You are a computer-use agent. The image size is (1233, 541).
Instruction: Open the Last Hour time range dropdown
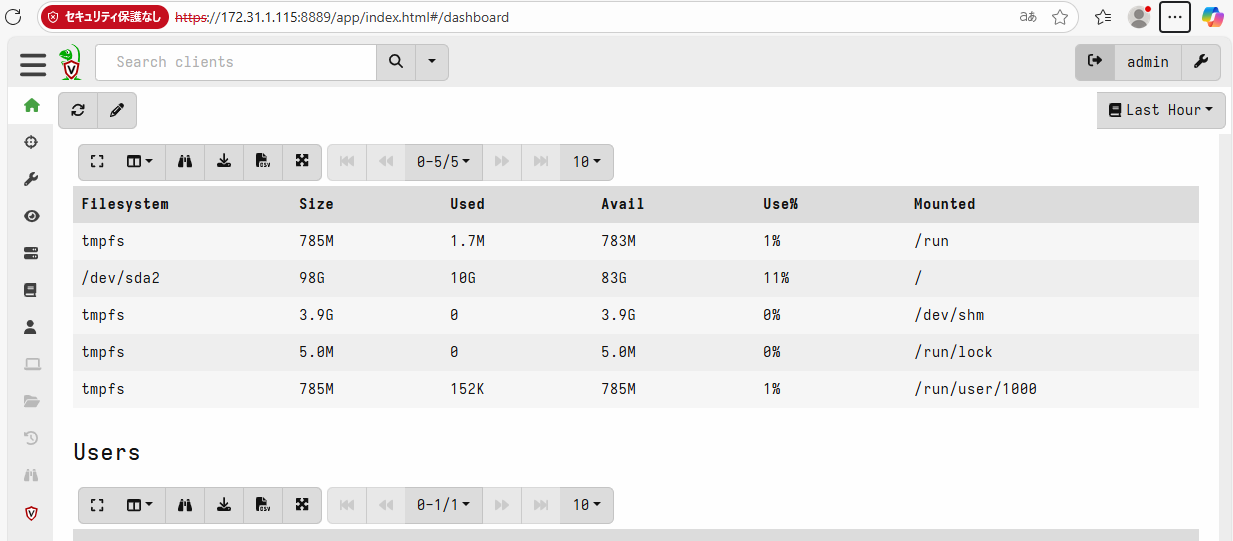pyautogui.click(x=1161, y=110)
